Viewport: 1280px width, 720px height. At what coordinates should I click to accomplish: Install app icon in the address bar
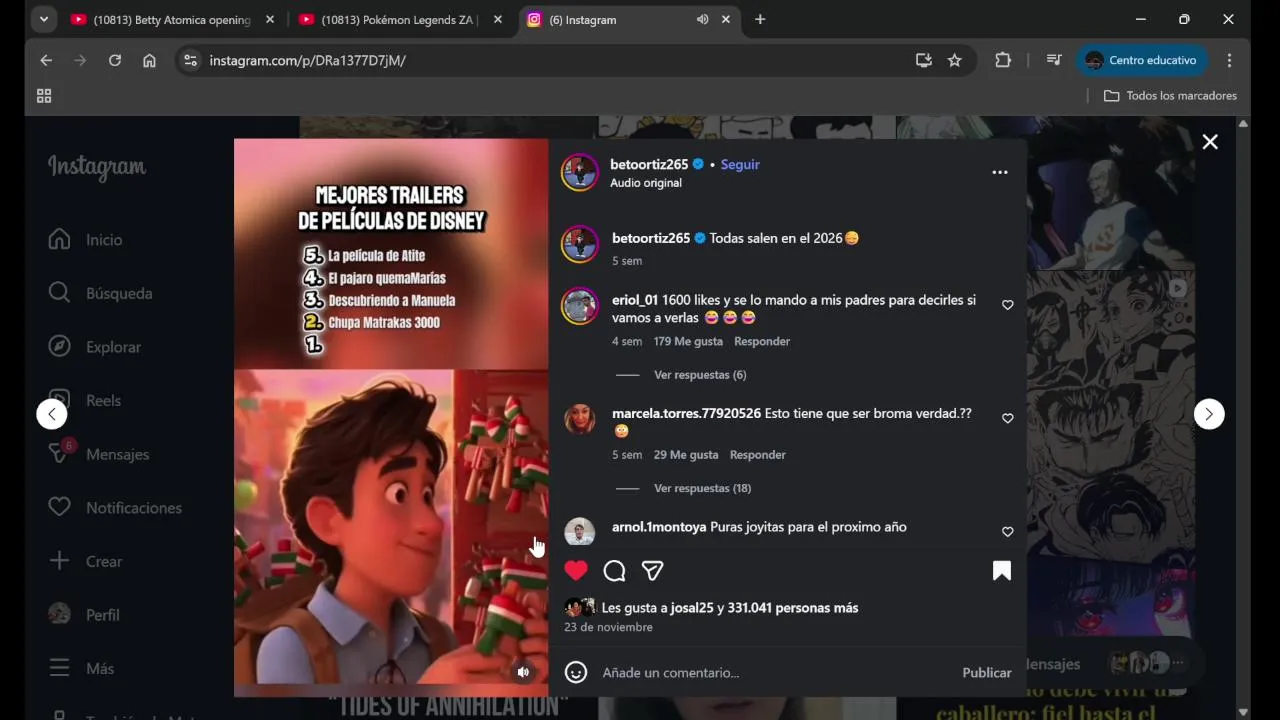[924, 61]
